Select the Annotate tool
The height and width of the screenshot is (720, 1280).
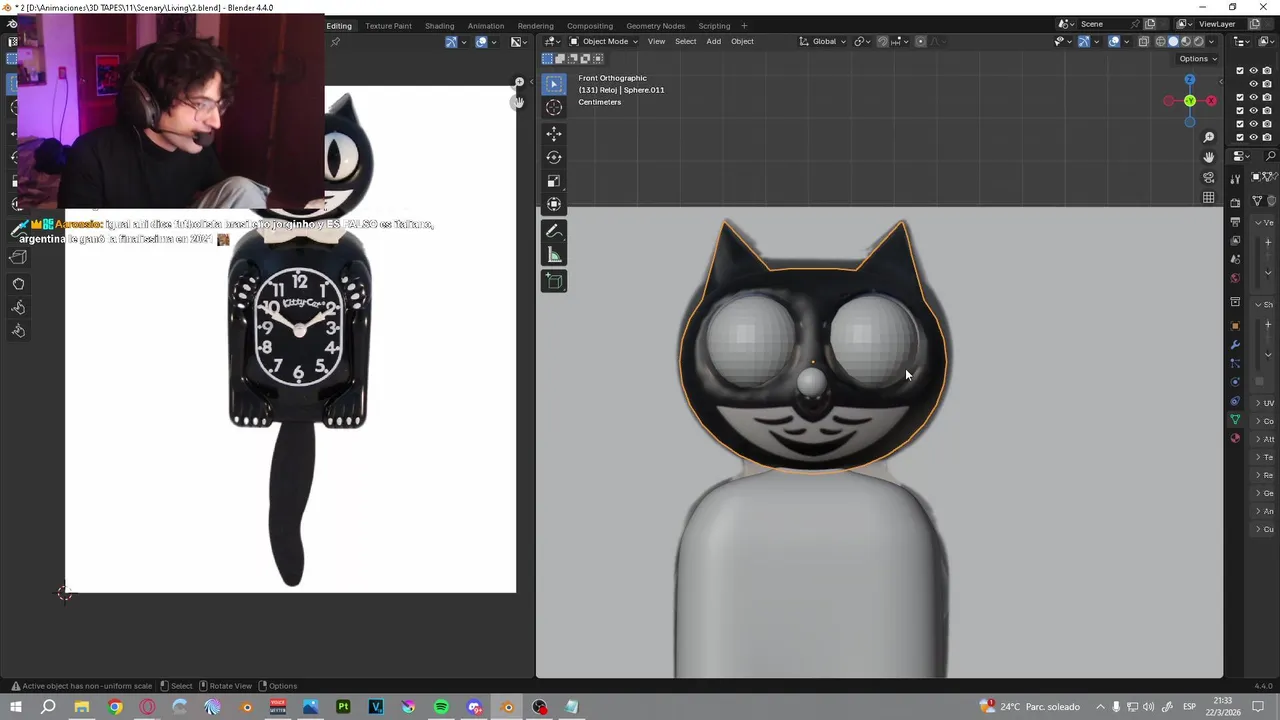click(x=554, y=231)
